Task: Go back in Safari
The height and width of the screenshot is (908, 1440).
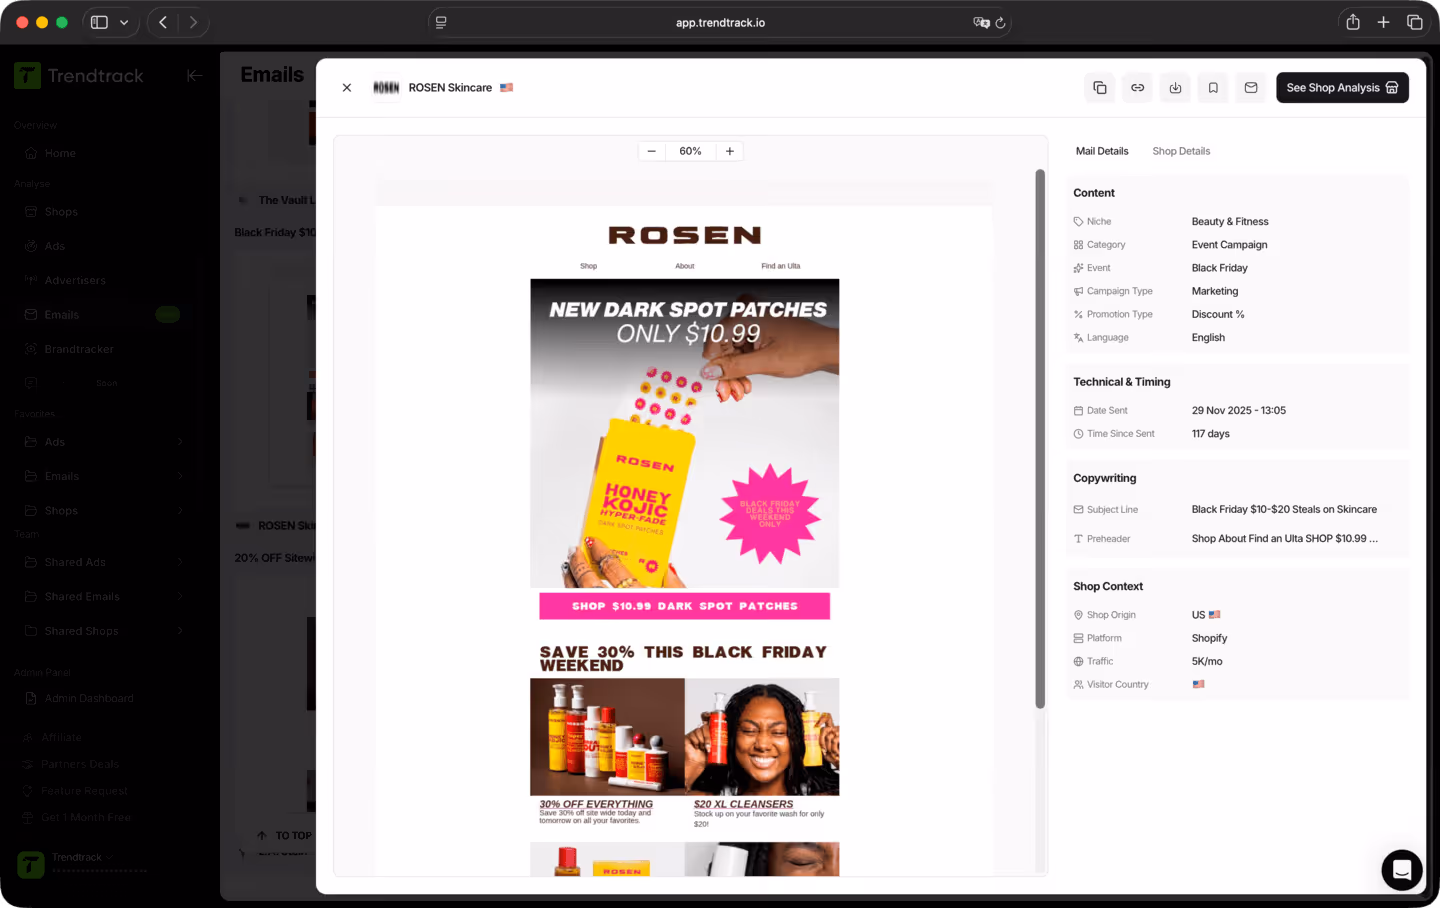Action: click(163, 22)
